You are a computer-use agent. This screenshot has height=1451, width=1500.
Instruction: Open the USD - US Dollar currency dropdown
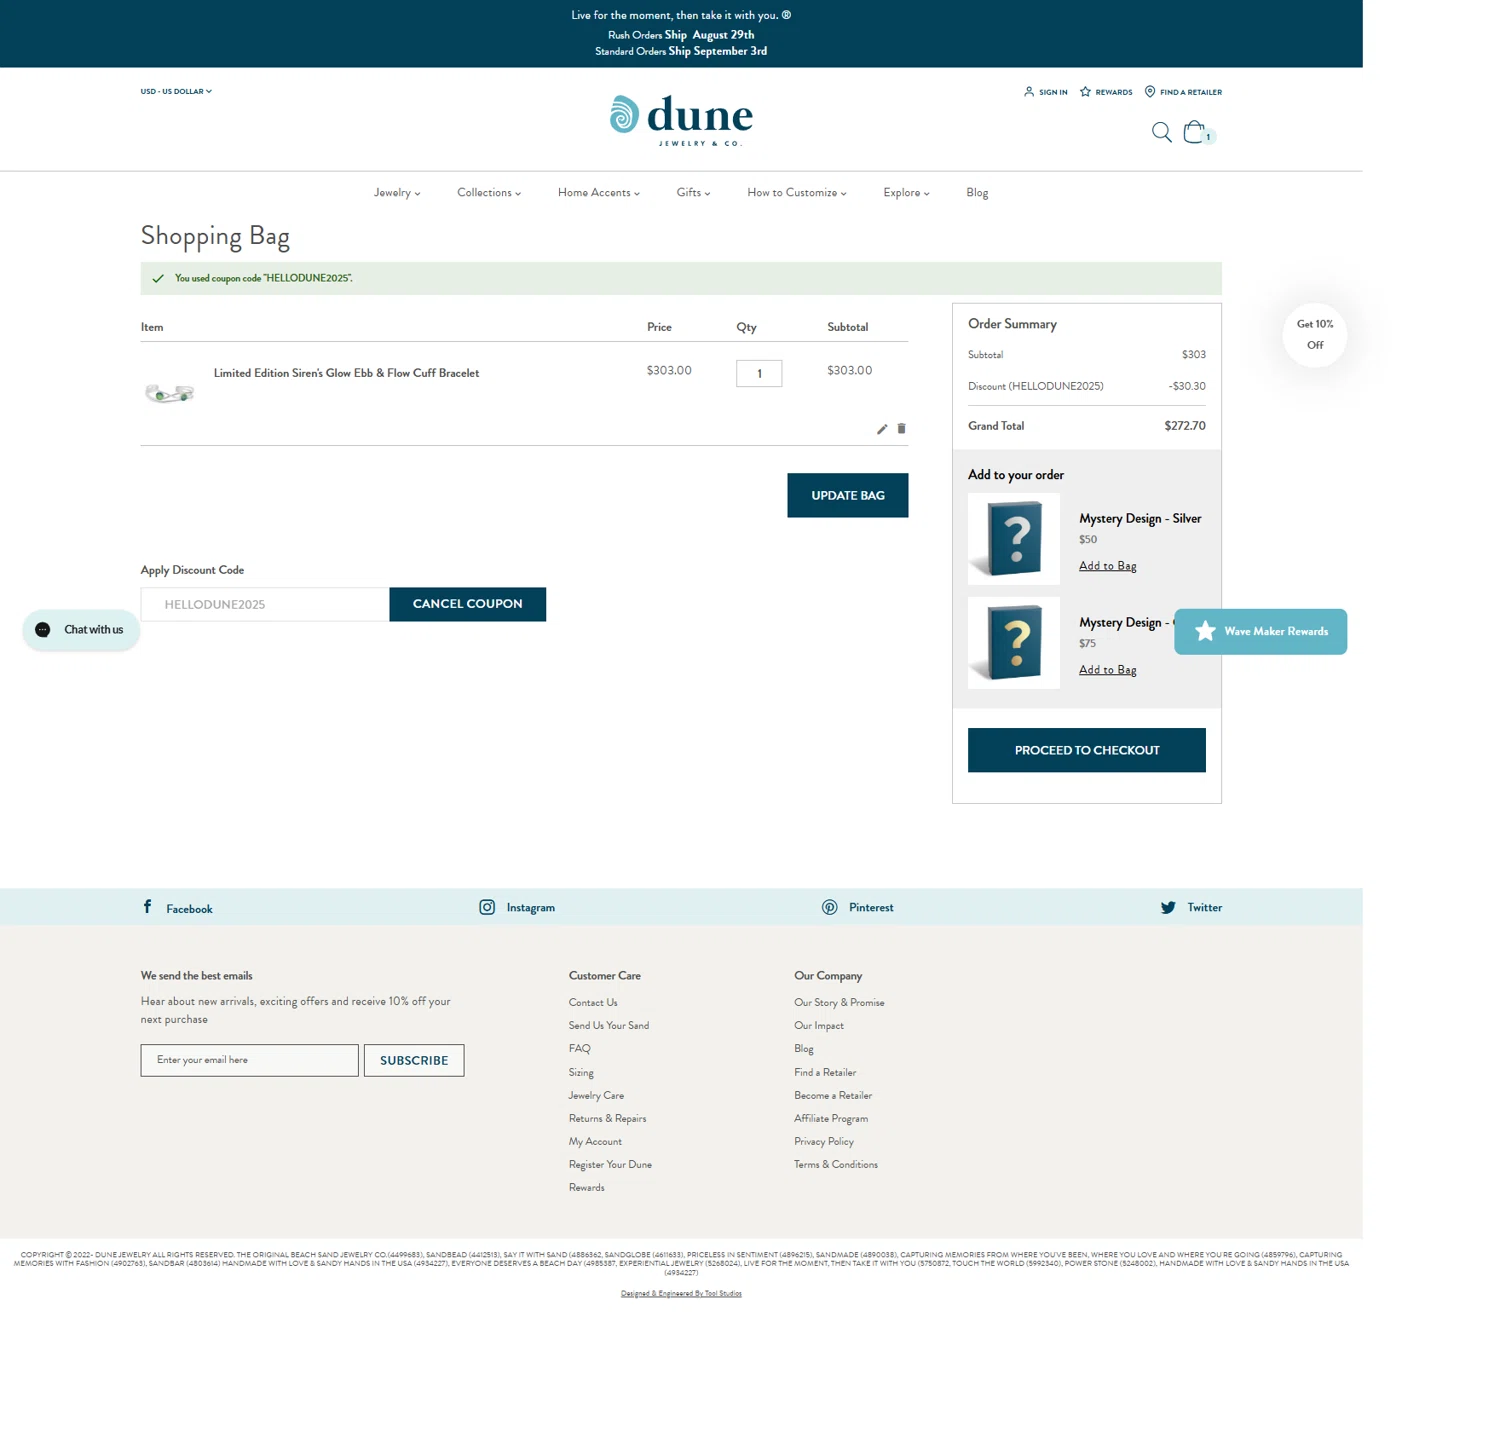click(x=176, y=91)
